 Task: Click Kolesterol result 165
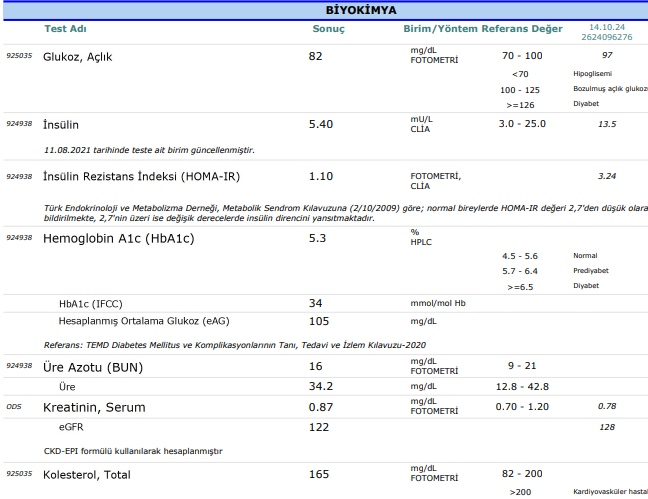319,474
